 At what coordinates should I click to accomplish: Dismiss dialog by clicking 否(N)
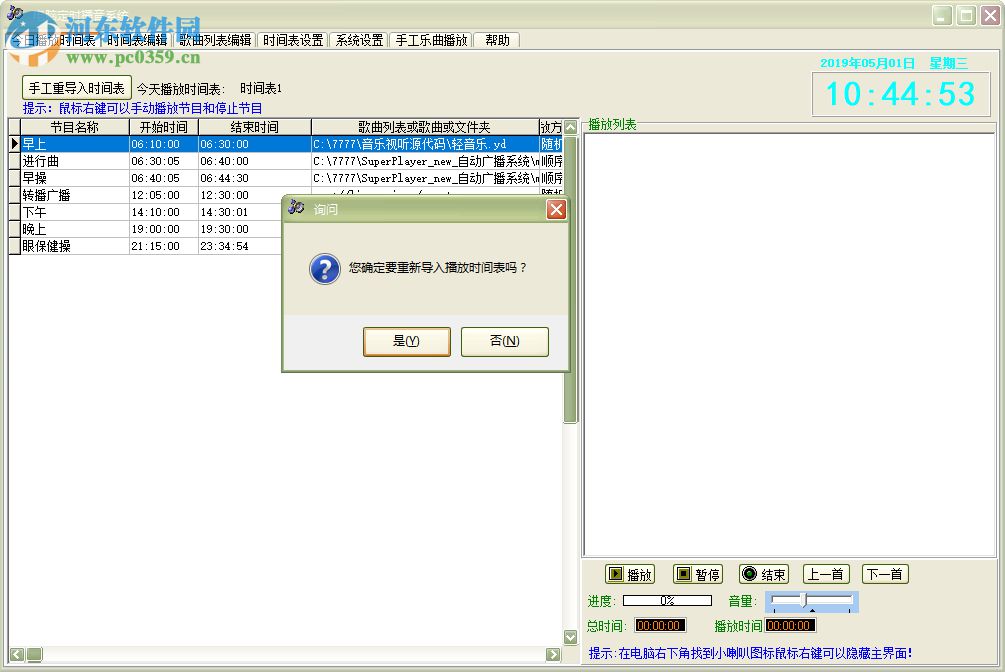(x=504, y=341)
